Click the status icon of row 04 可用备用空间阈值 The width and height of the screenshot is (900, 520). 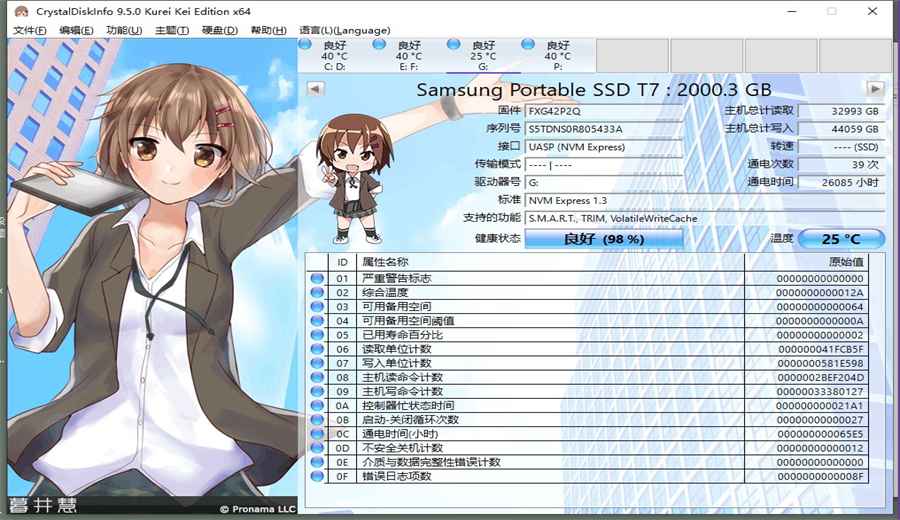click(317, 320)
